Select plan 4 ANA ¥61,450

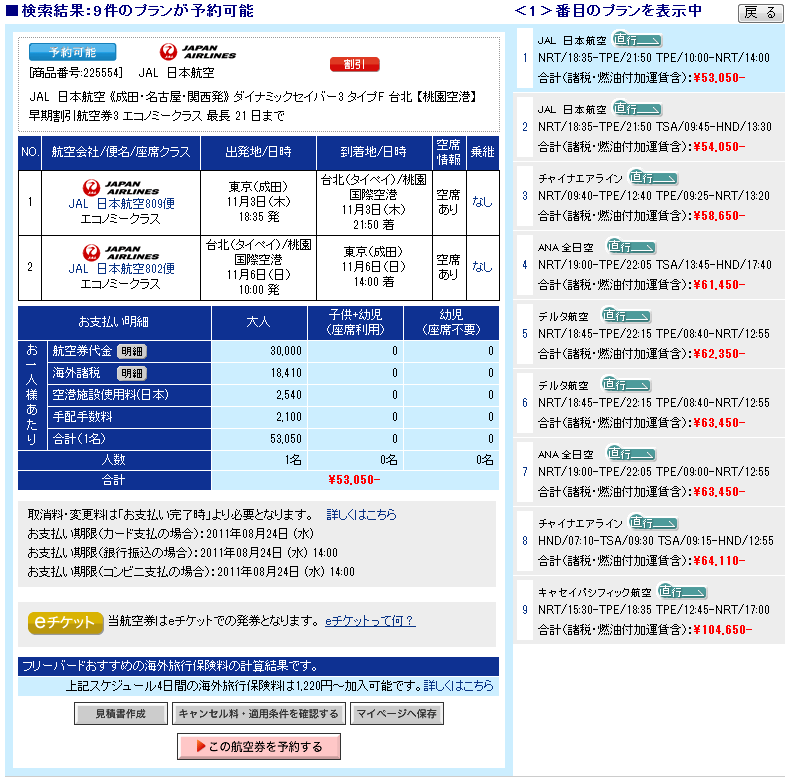coord(649,266)
